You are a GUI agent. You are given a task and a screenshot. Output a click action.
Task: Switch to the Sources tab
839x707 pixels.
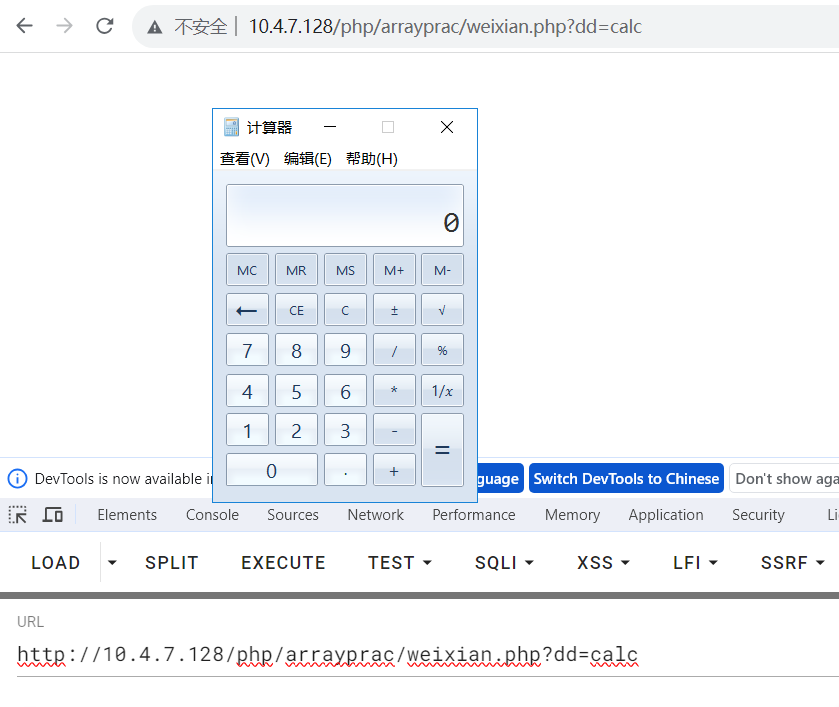click(x=293, y=515)
